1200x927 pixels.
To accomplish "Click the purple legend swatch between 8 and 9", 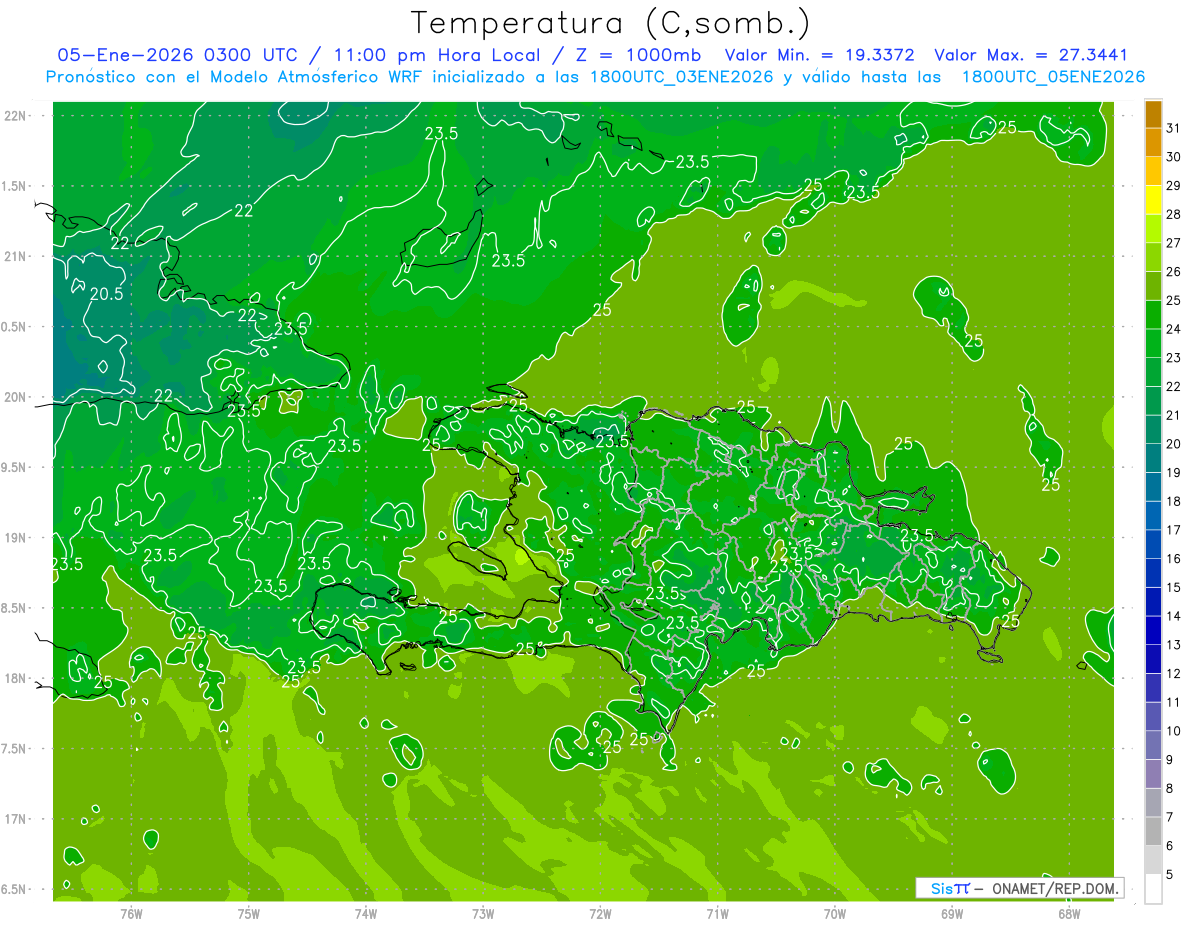I will (x=1153, y=774).
